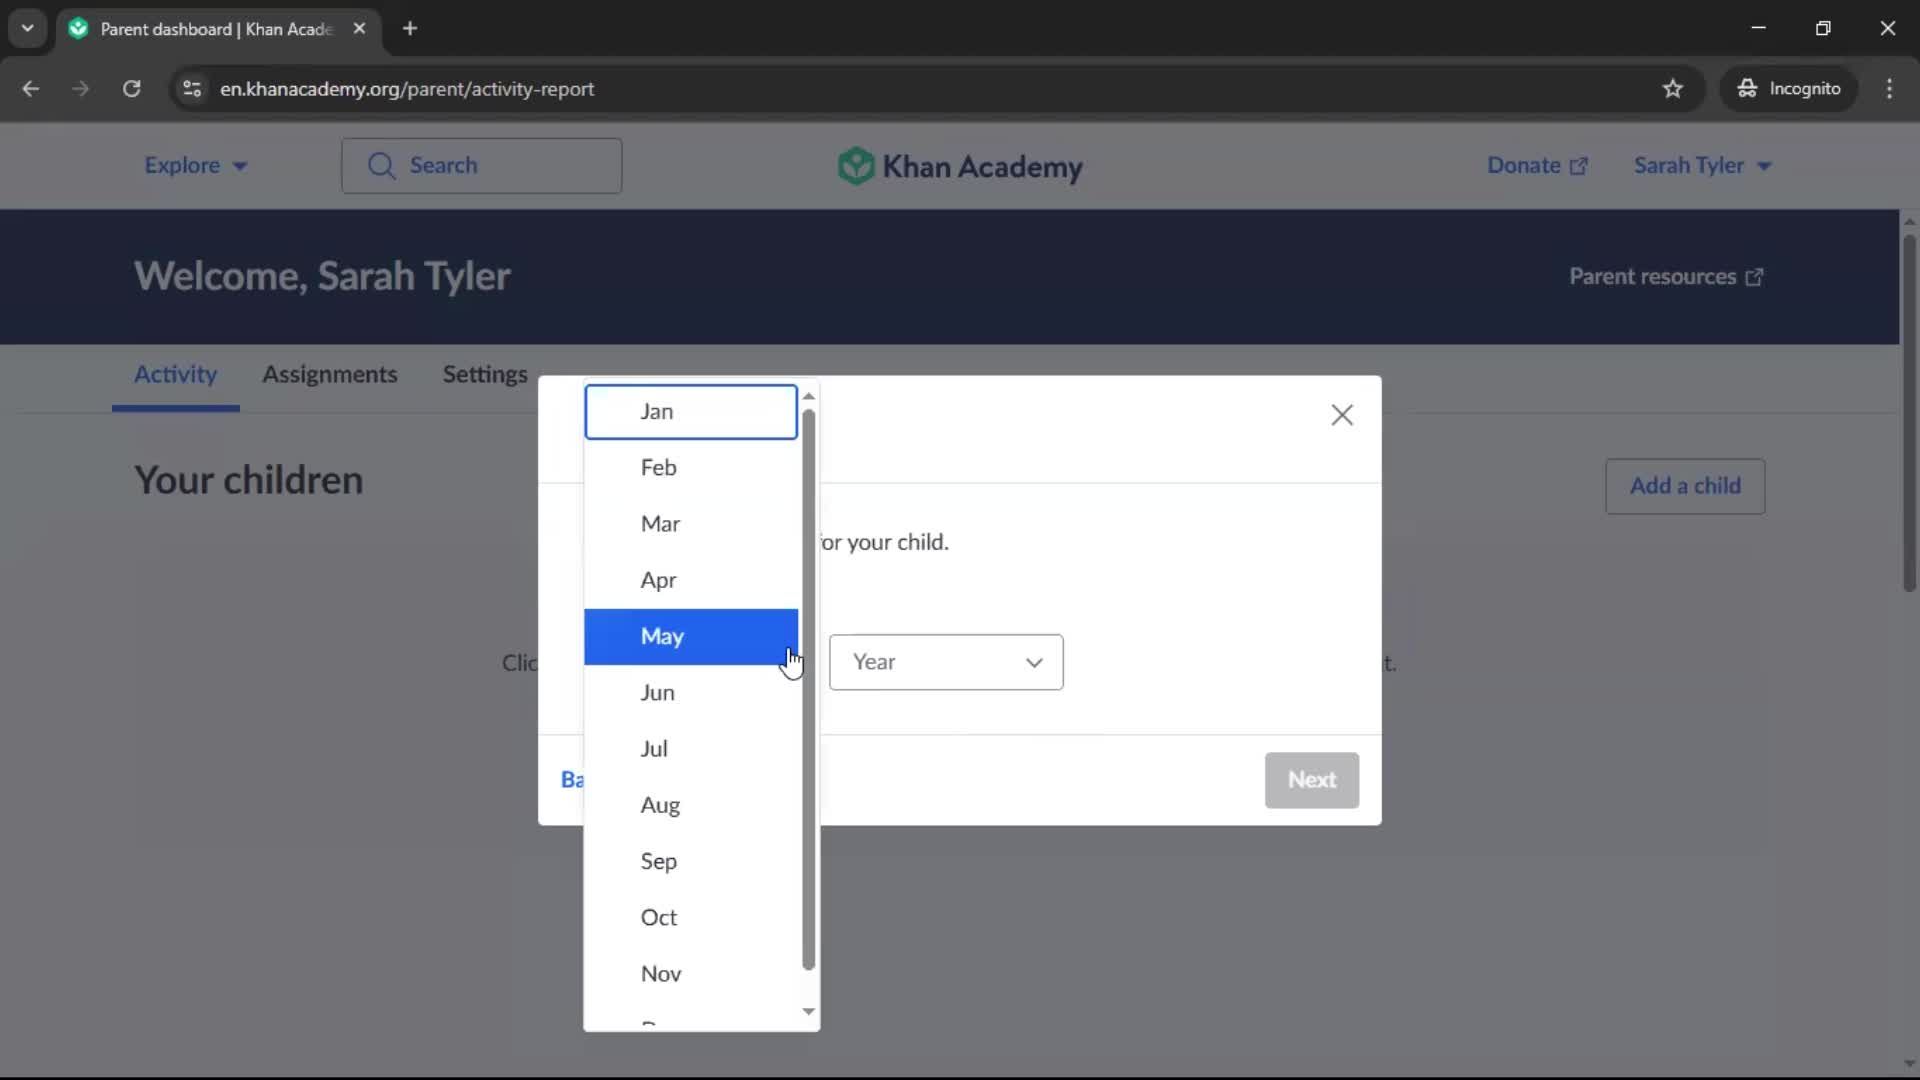This screenshot has width=1920, height=1080.
Task: Click the Search input field
Action: 482,166
